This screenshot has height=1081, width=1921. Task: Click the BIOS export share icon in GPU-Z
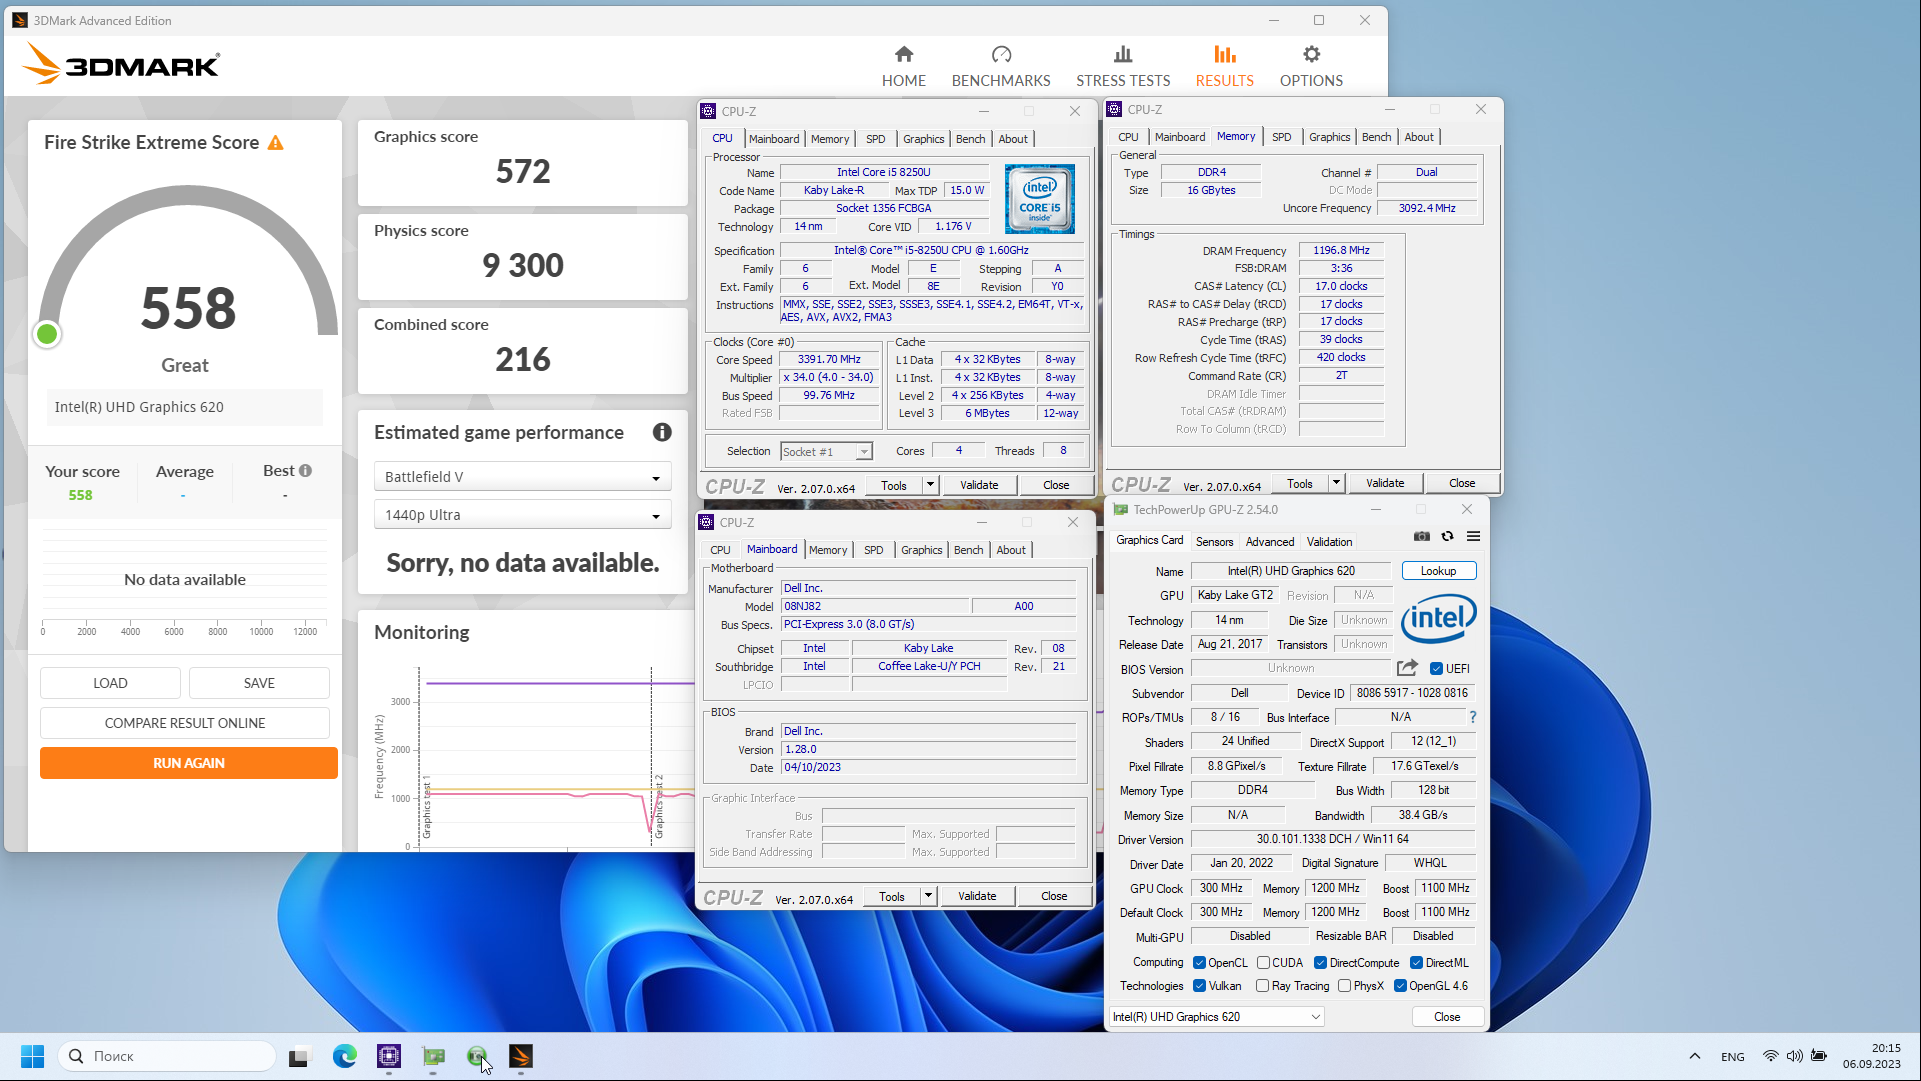[1407, 668]
